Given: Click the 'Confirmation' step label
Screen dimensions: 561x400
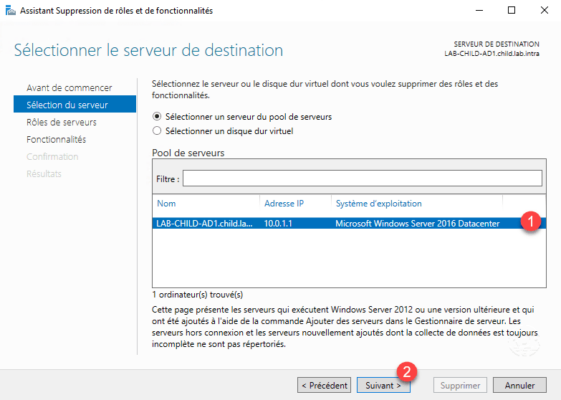Looking at the screenshot, I should [x=52, y=156].
